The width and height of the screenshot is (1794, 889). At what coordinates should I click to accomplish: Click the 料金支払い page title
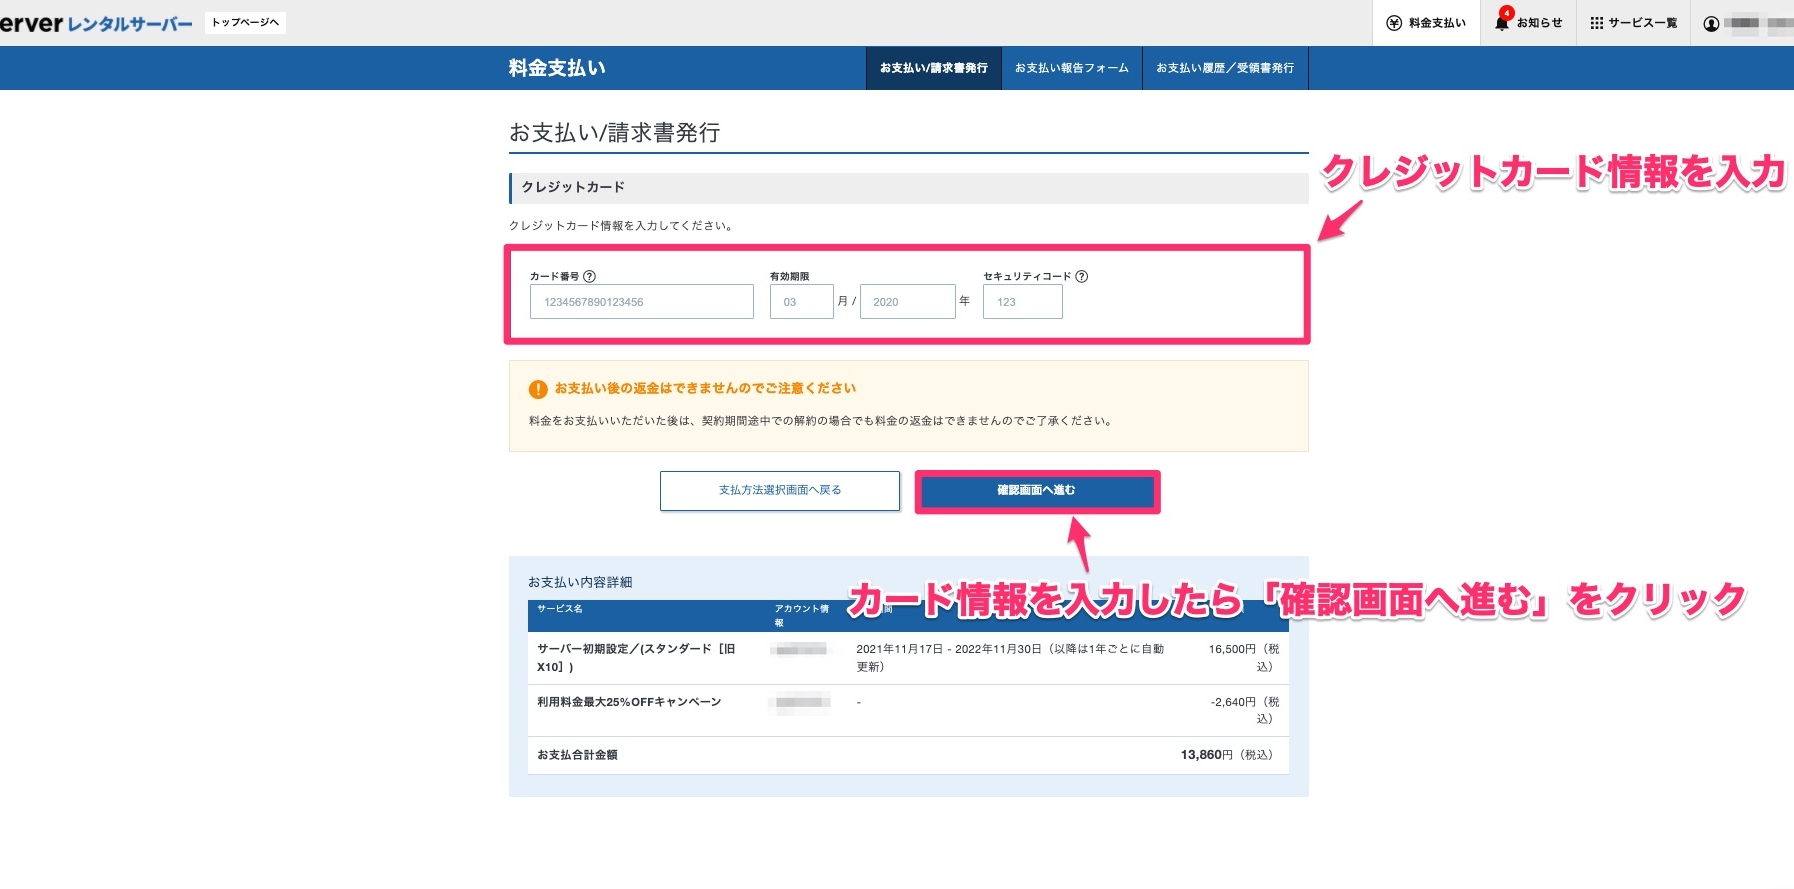click(x=557, y=68)
